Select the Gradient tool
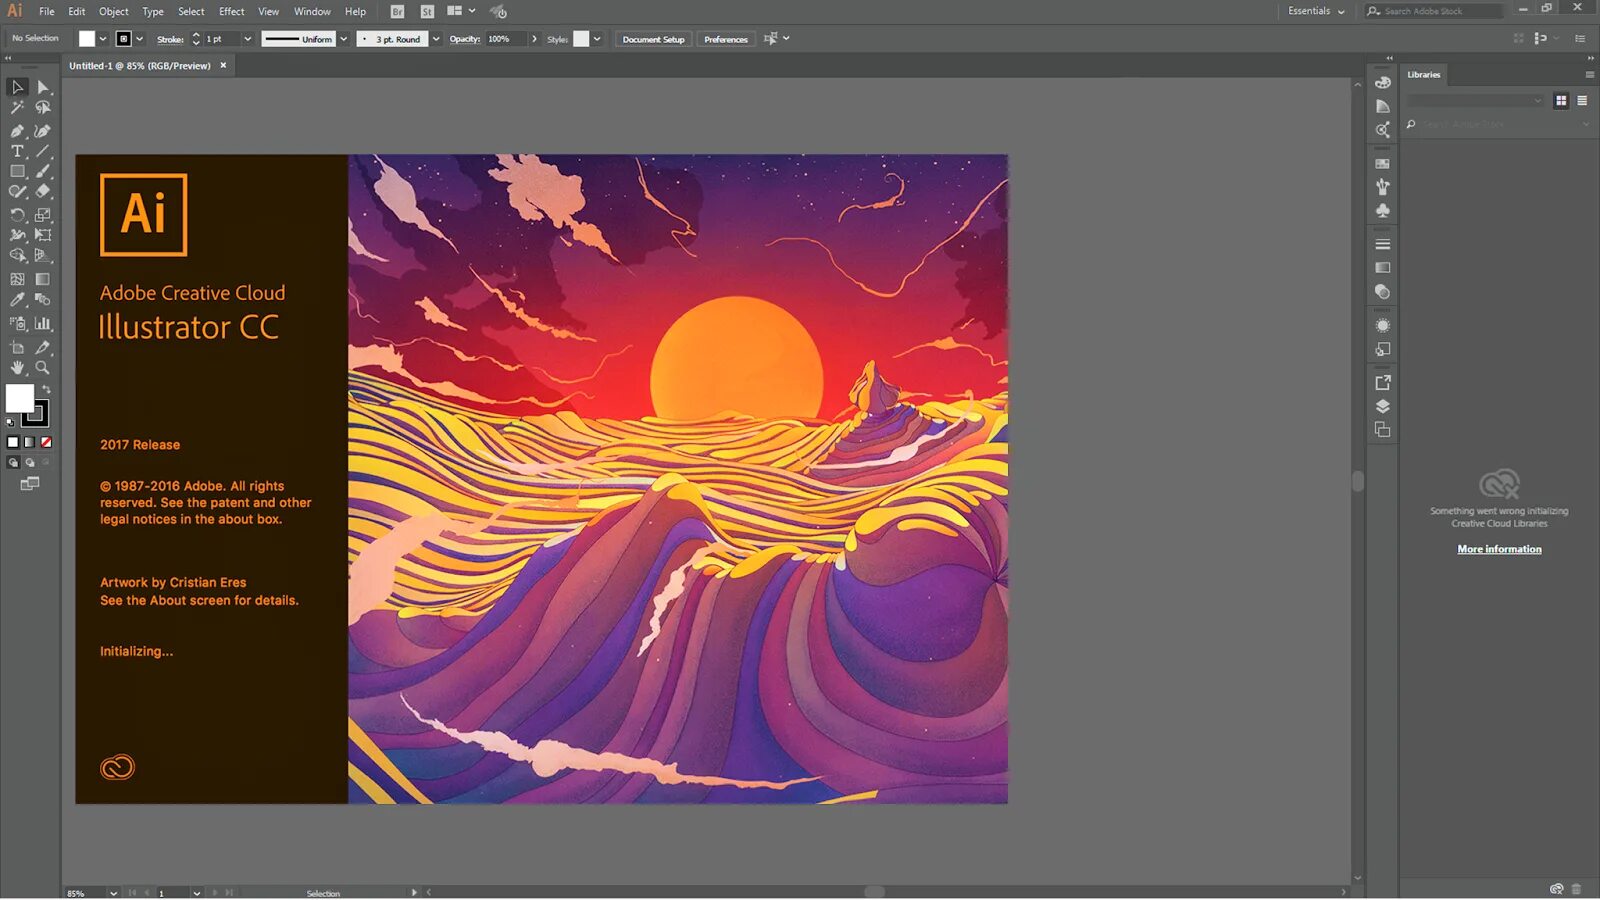The width and height of the screenshot is (1600, 900). point(43,279)
